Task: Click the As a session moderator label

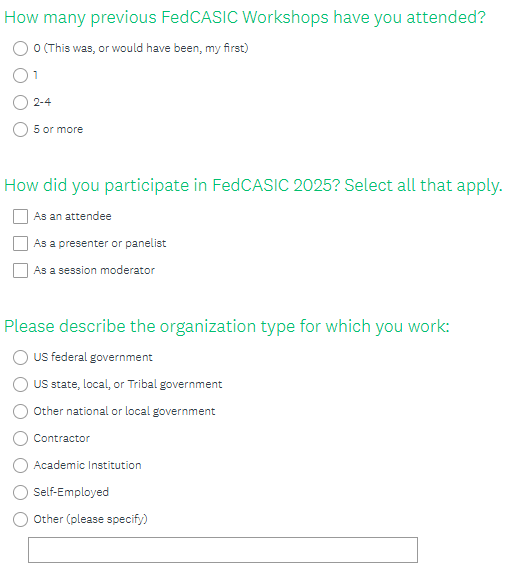Action: click(94, 270)
